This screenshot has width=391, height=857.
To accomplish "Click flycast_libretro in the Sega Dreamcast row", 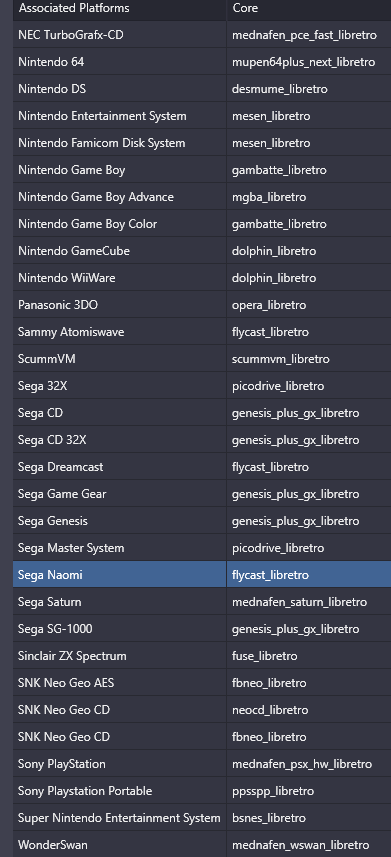I will click(309, 467).
